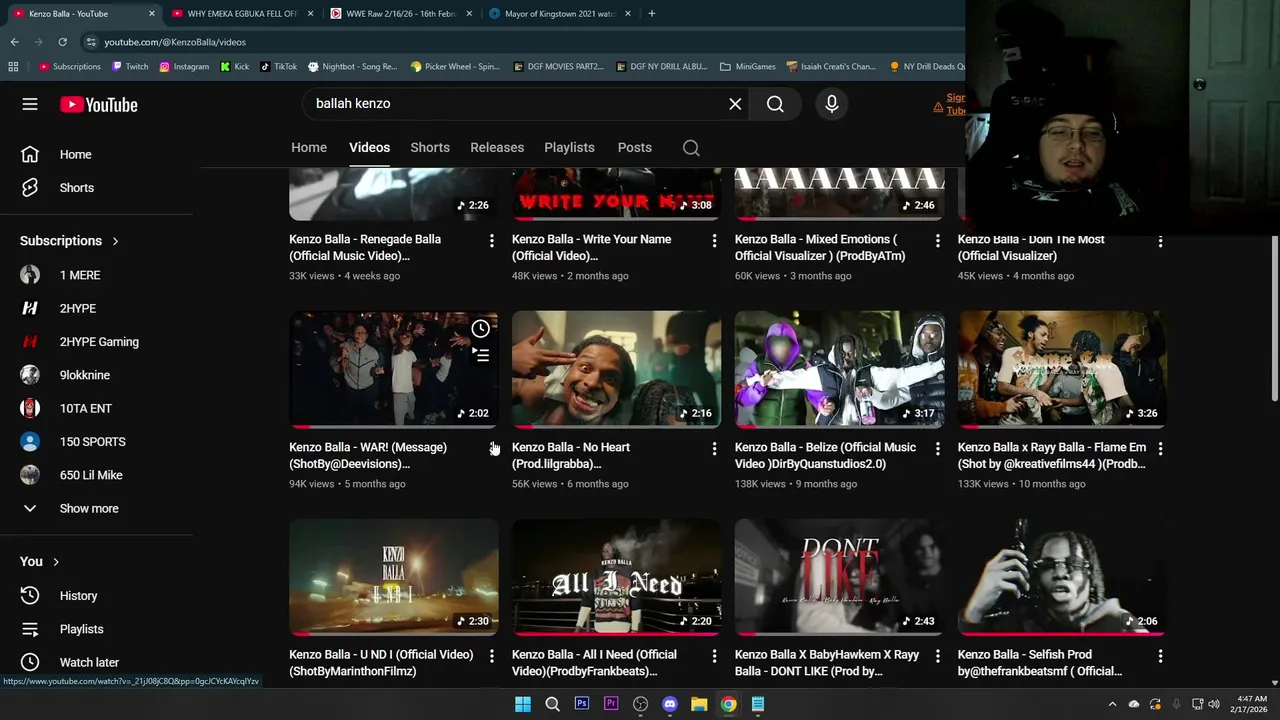Click the search magnifier button
Image resolution: width=1280 pixels, height=720 pixels.
(775, 104)
